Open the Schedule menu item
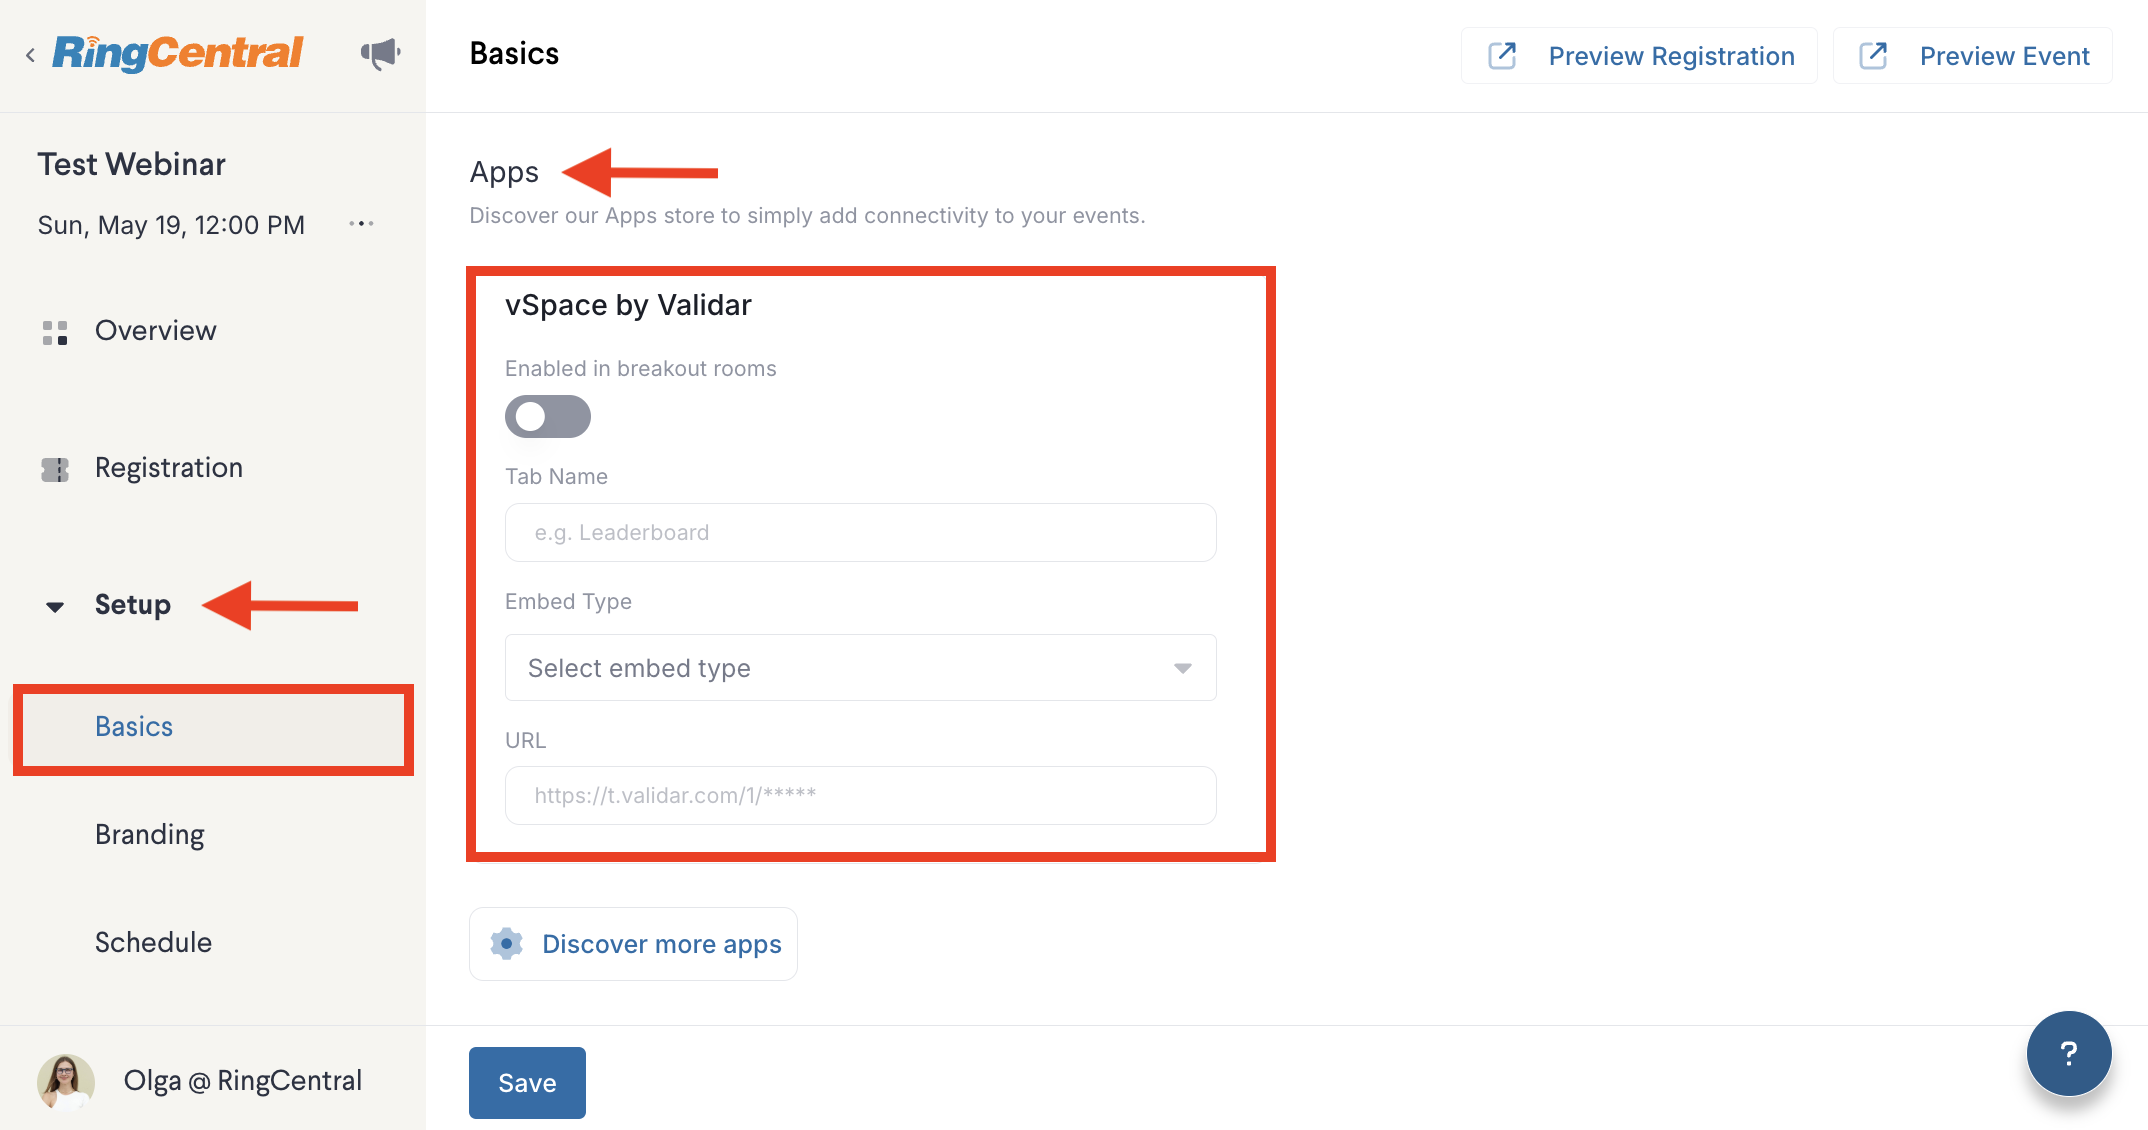 pos(153,942)
